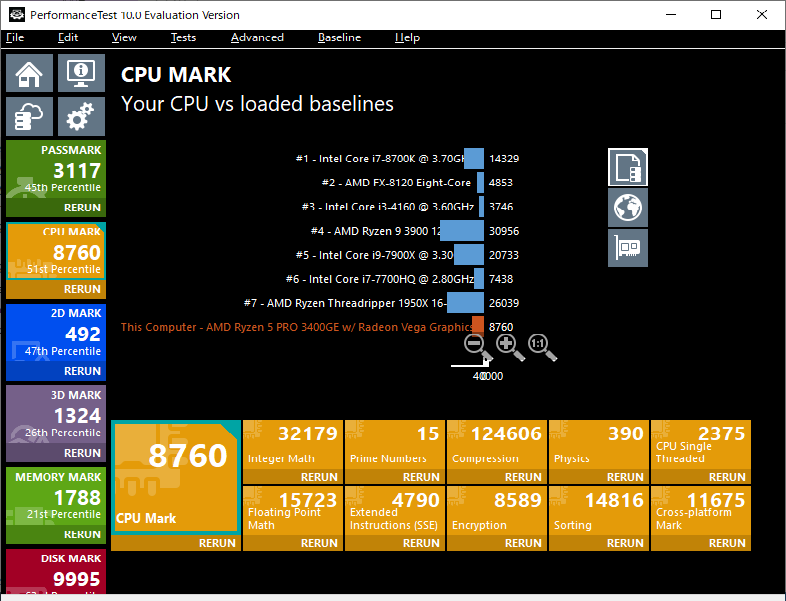The image size is (786, 601).
Task: Open the View menu
Action: pyautogui.click(x=124, y=38)
